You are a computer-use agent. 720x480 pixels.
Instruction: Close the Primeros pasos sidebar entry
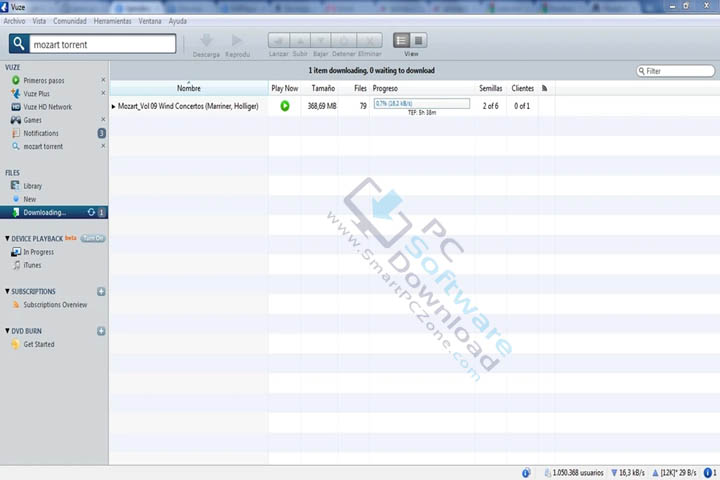103,80
